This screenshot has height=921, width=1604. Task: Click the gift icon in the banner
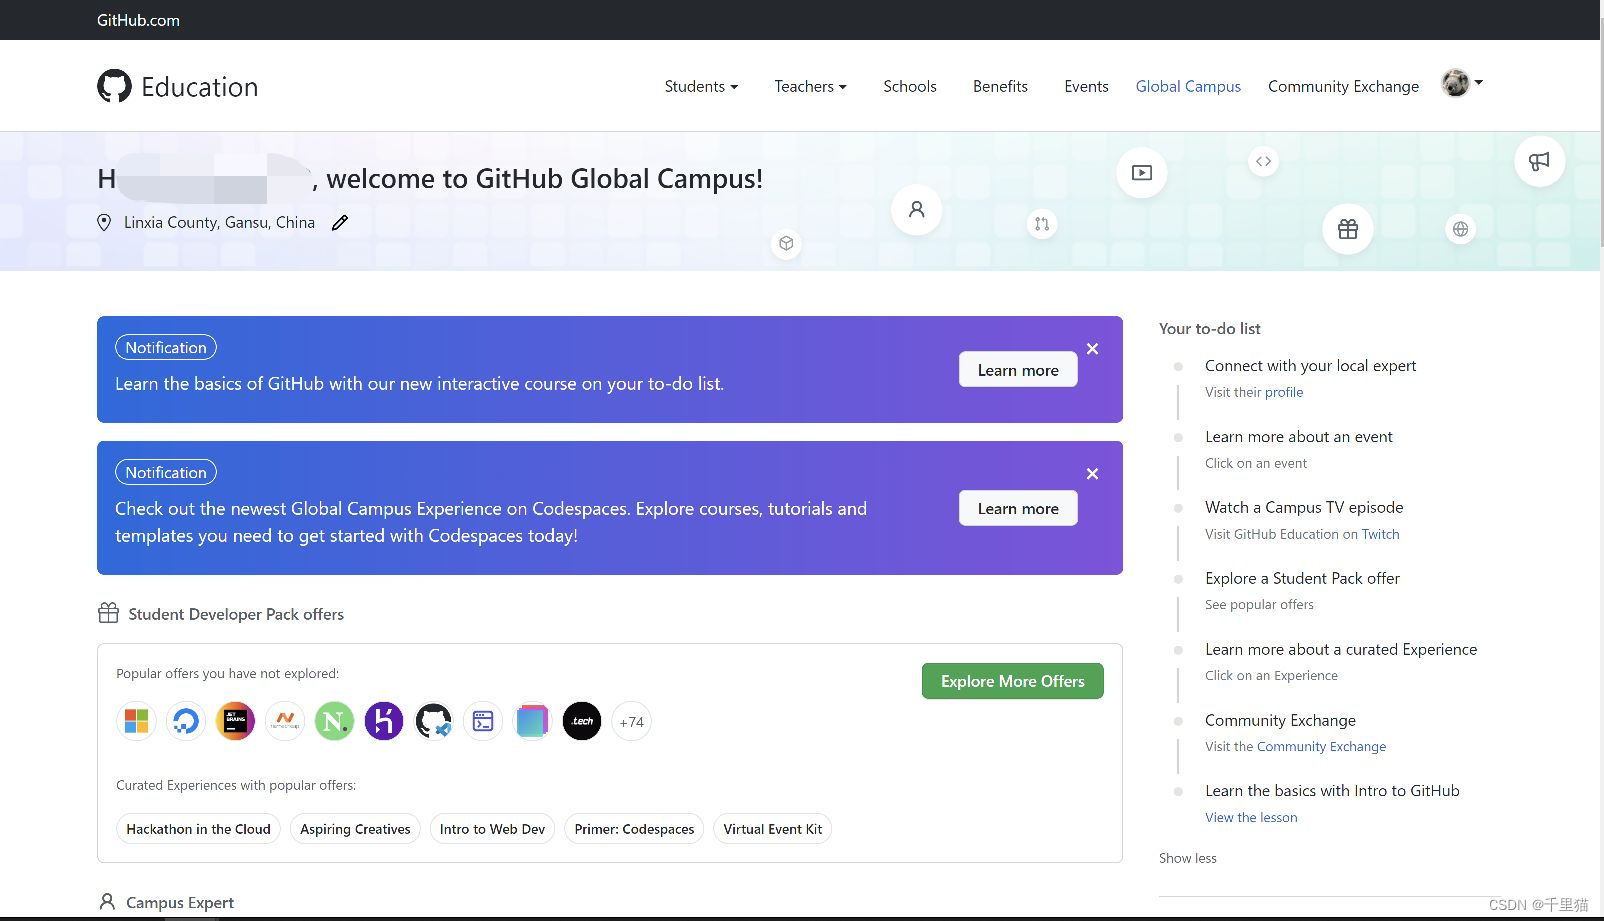tap(1348, 229)
